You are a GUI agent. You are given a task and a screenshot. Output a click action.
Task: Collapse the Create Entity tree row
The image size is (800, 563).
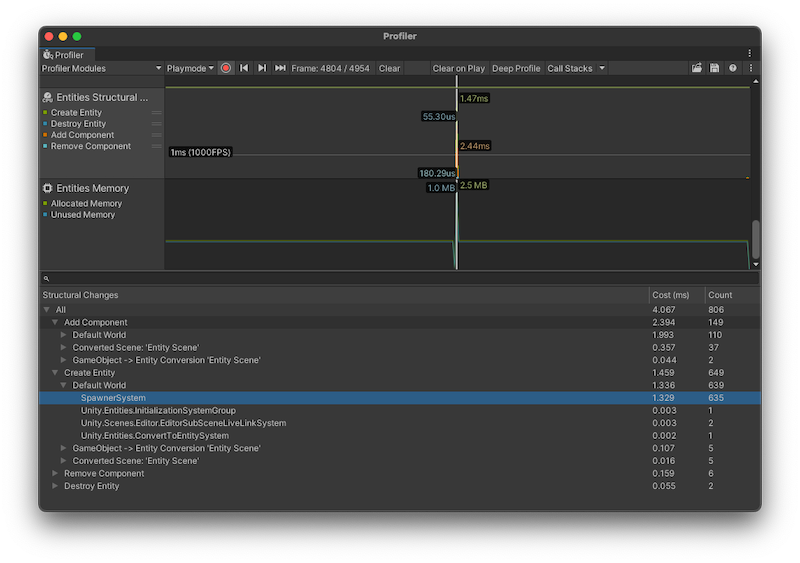(55, 372)
